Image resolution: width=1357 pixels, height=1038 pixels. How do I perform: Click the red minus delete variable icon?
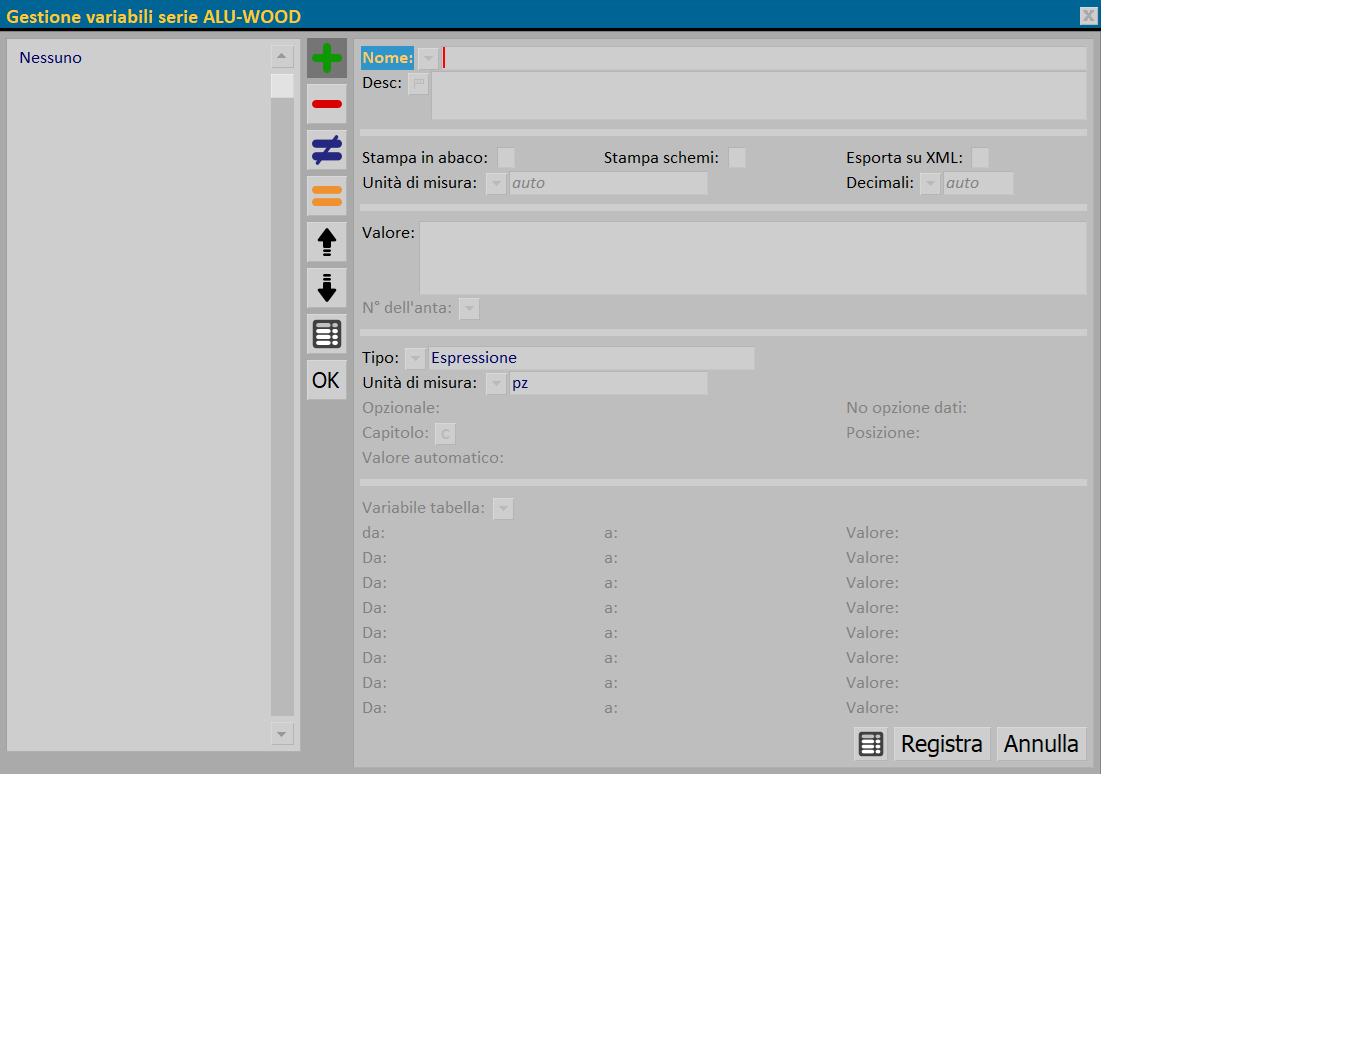tap(326, 104)
